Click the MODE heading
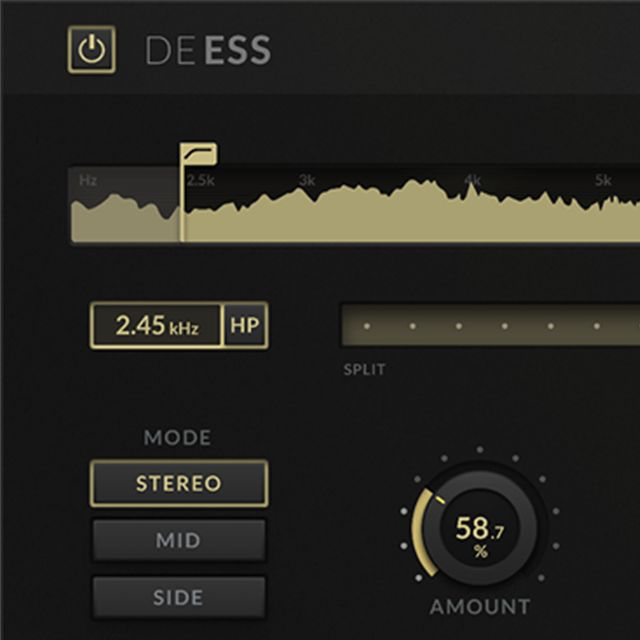Viewport: 640px width, 640px height. coord(178,438)
